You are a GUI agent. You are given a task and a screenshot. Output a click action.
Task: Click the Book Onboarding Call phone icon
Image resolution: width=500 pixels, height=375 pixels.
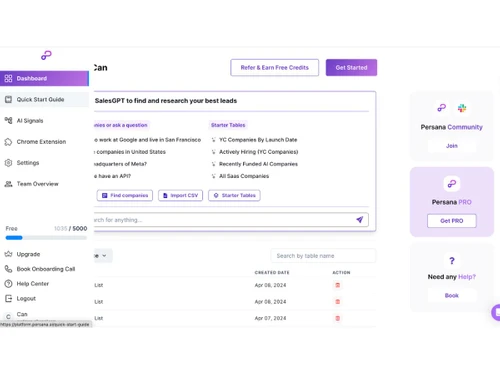8,269
